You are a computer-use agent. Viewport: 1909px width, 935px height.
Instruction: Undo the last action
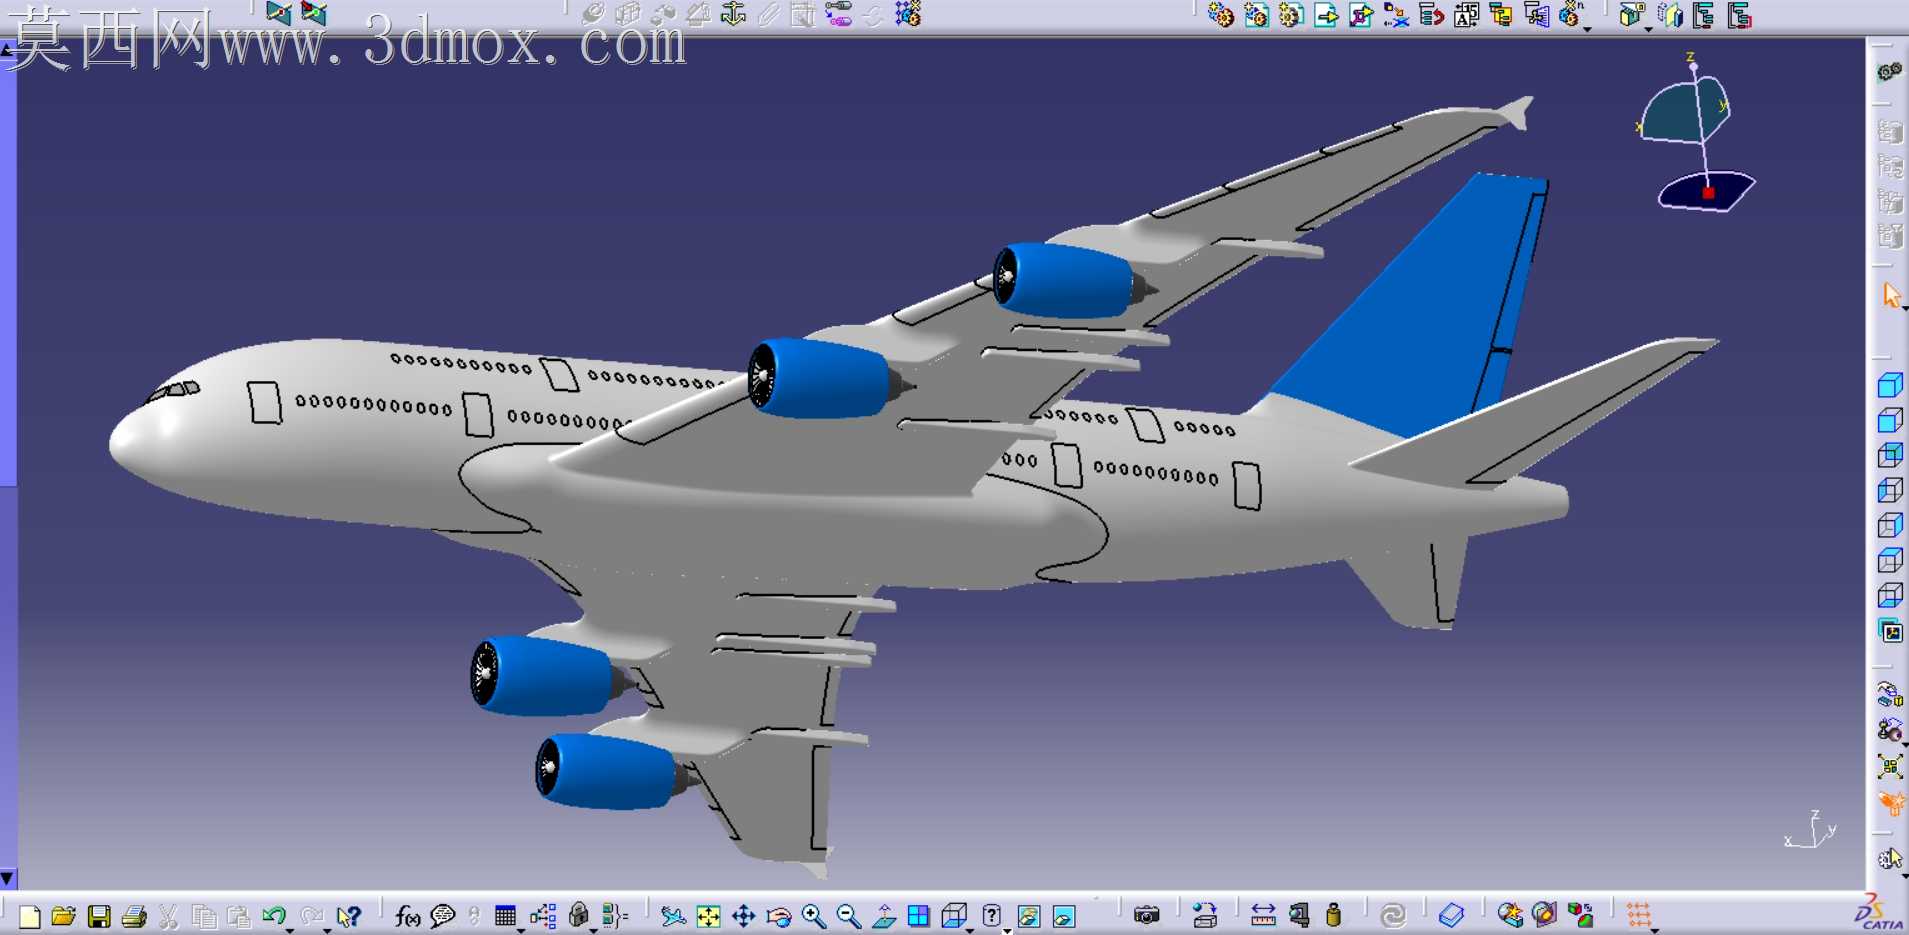coord(273,915)
